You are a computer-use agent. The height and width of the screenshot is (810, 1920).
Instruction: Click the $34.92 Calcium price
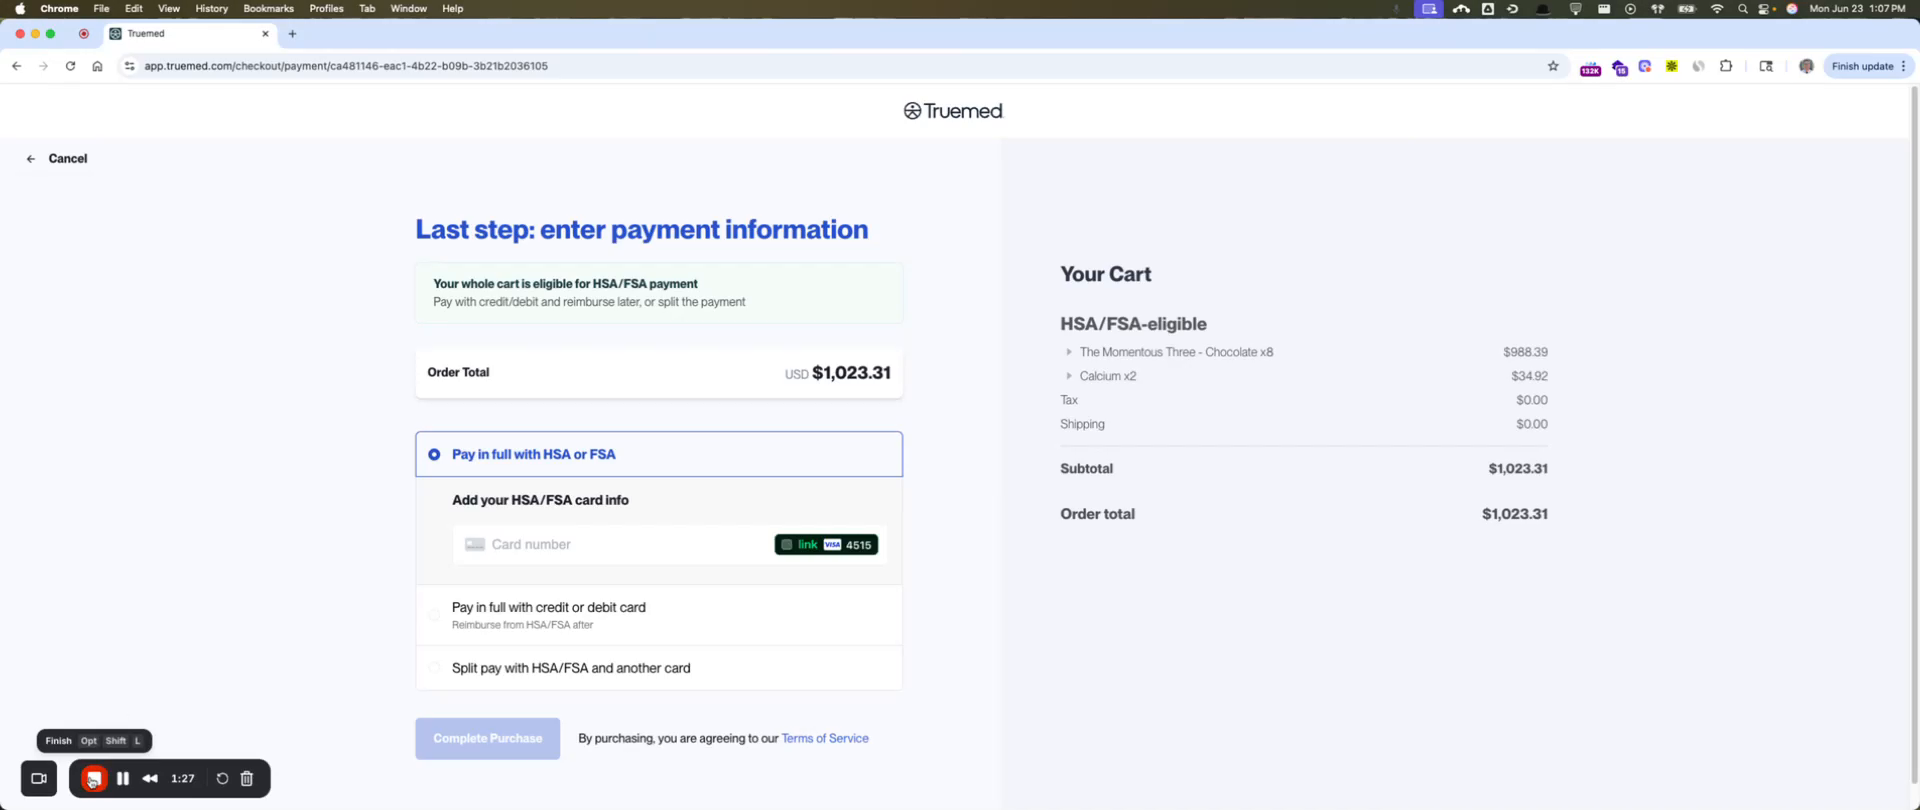[1529, 376]
